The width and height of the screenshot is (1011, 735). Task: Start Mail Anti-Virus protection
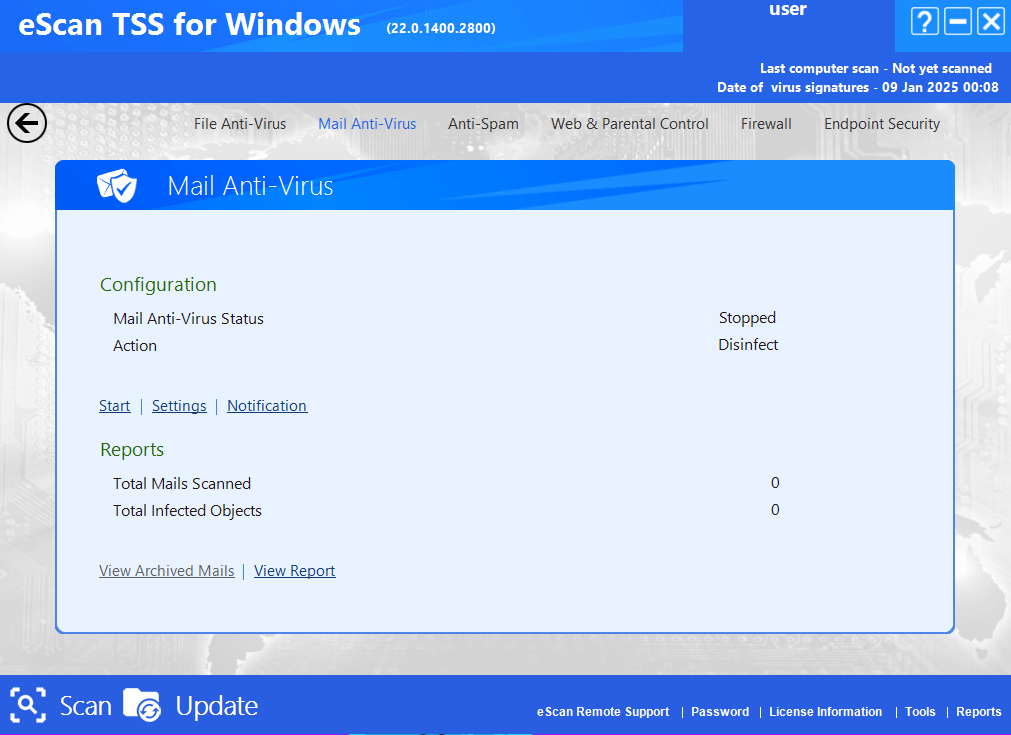coord(114,406)
